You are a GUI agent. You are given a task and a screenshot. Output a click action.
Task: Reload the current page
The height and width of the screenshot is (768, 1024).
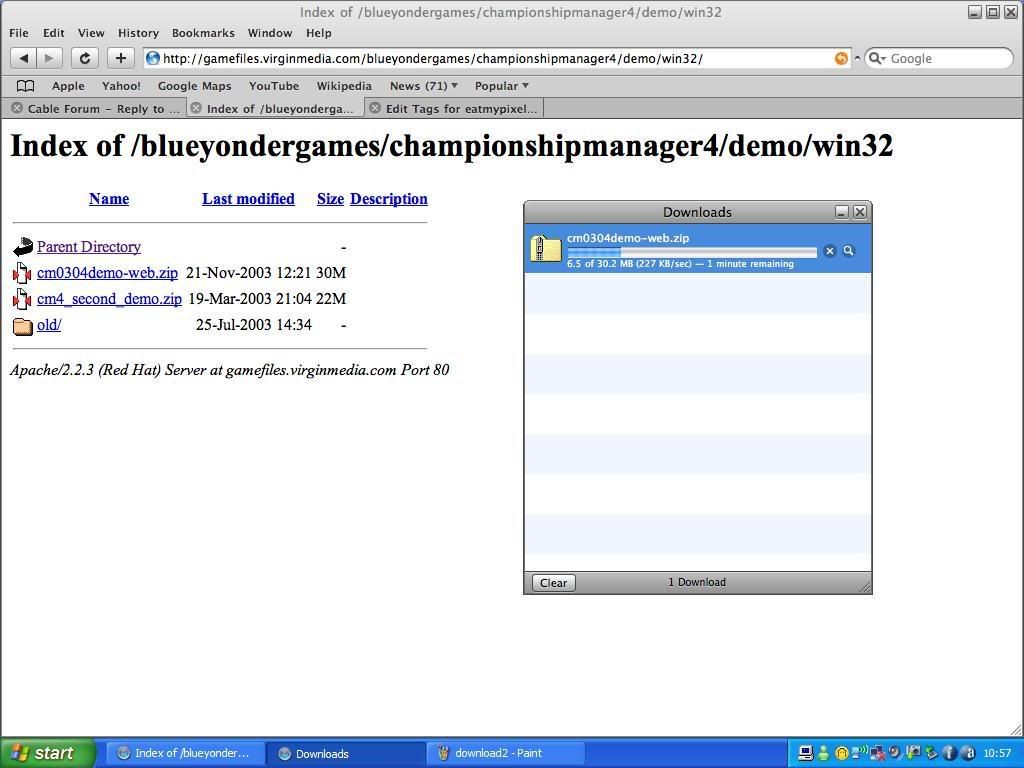(85, 58)
